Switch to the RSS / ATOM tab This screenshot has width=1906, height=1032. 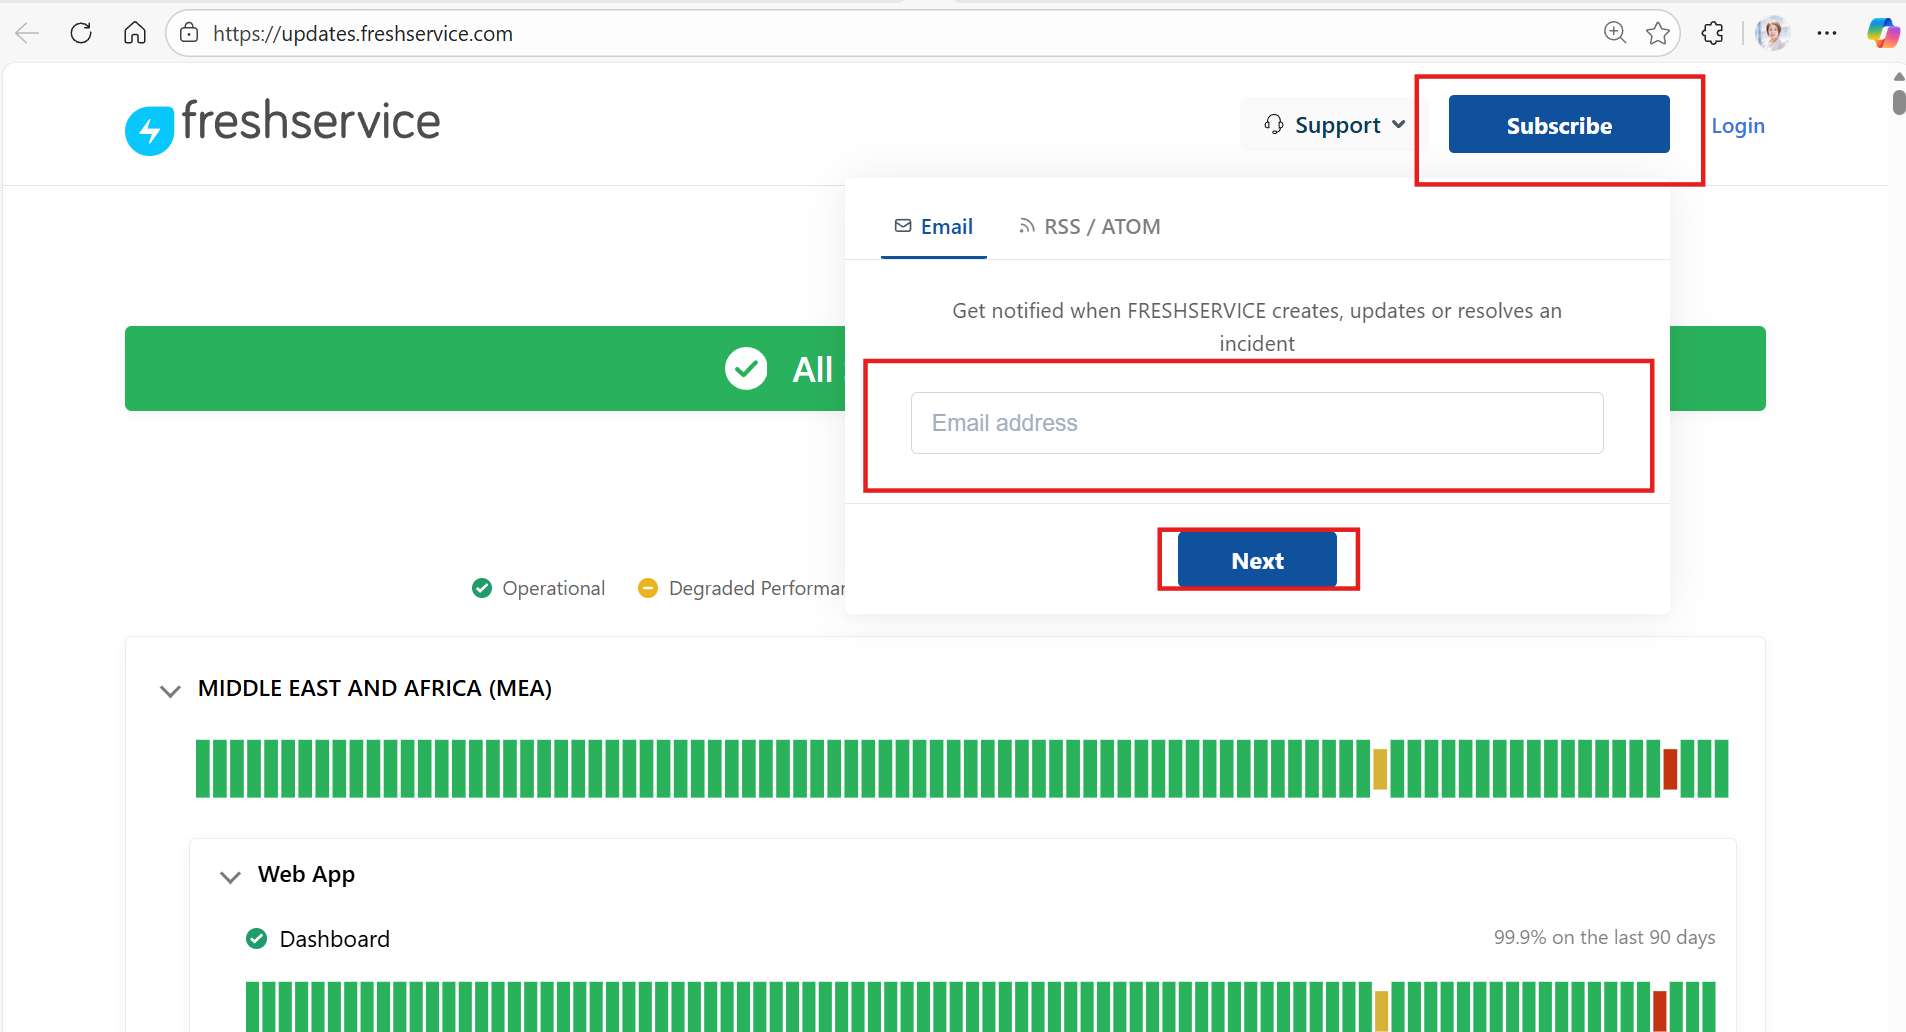[x=1090, y=227]
